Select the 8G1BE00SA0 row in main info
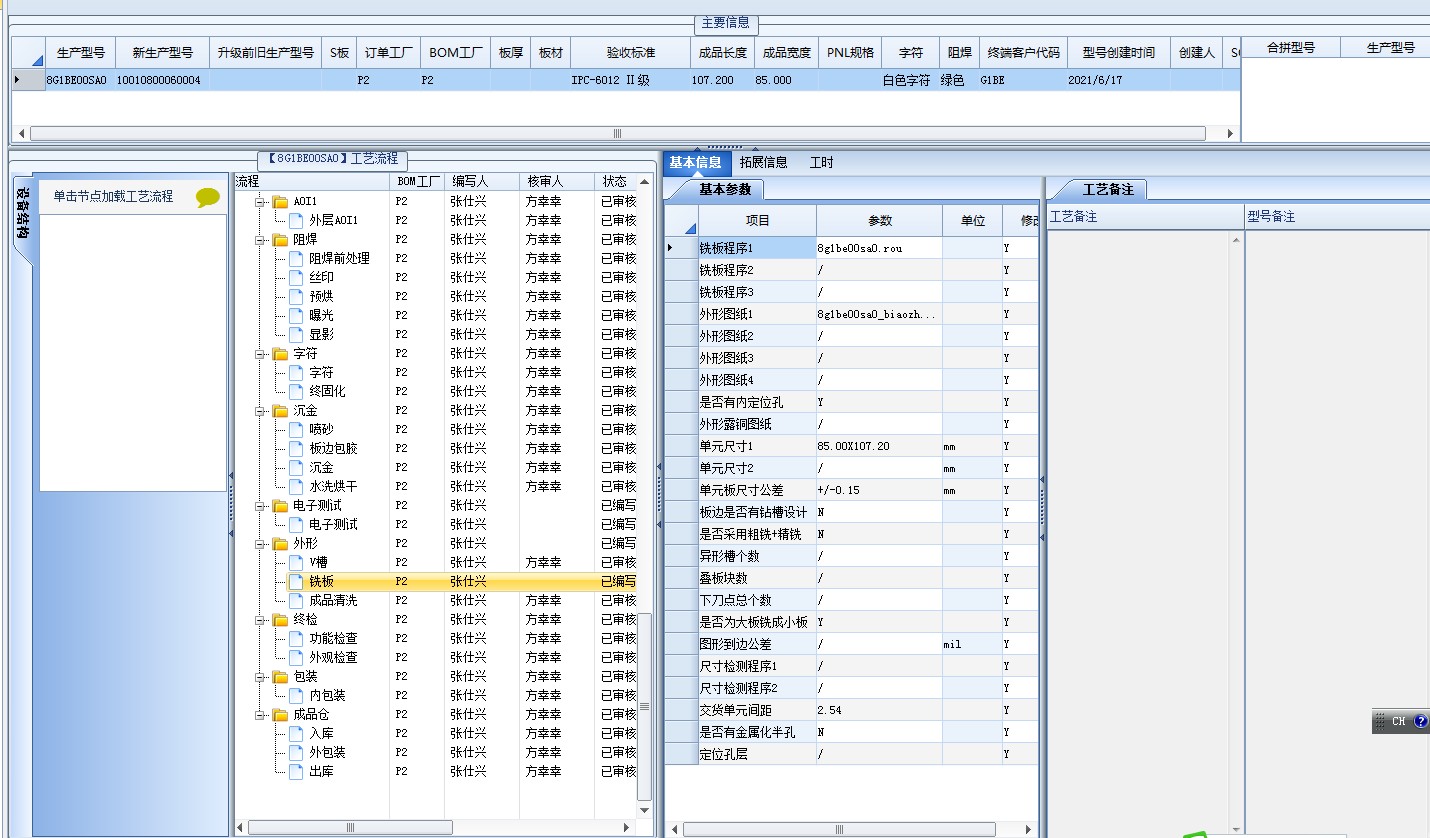1430x838 pixels. (625, 80)
